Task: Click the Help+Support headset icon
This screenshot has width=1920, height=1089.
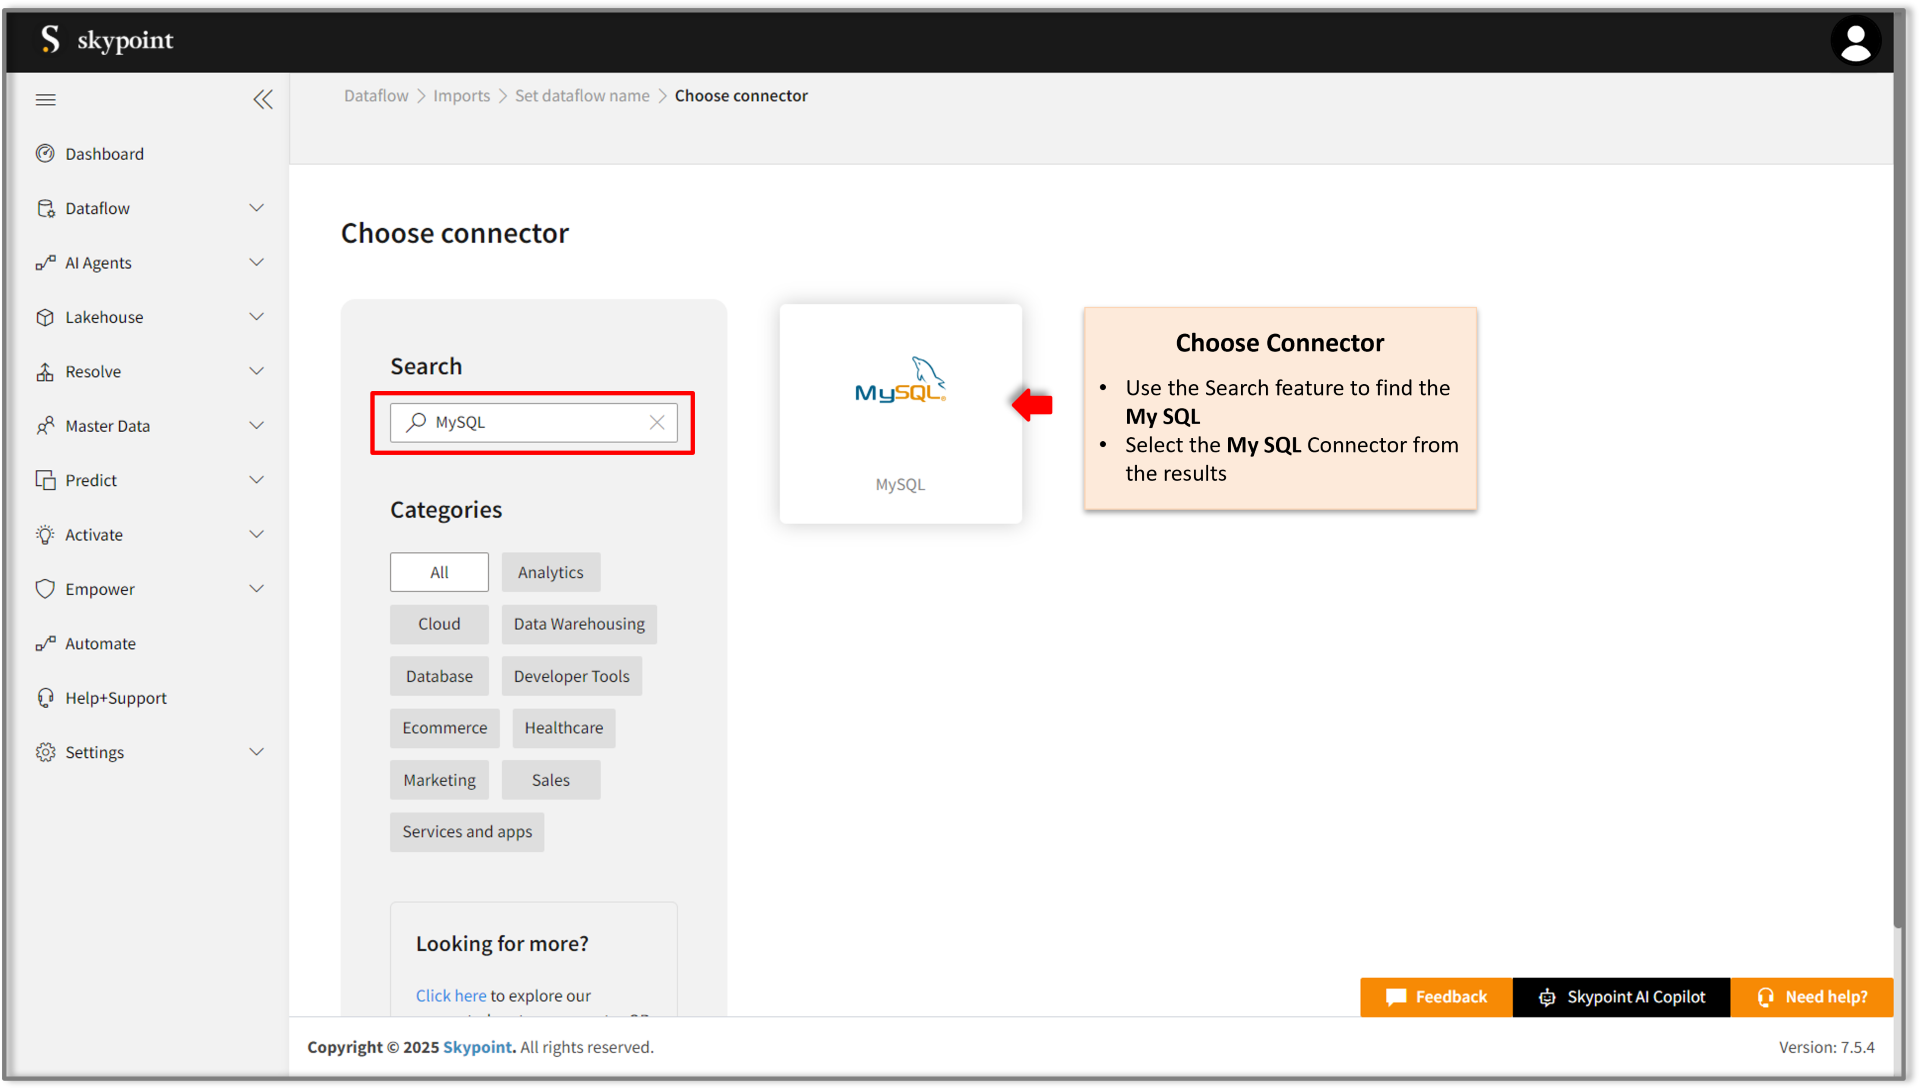Action: (x=45, y=698)
